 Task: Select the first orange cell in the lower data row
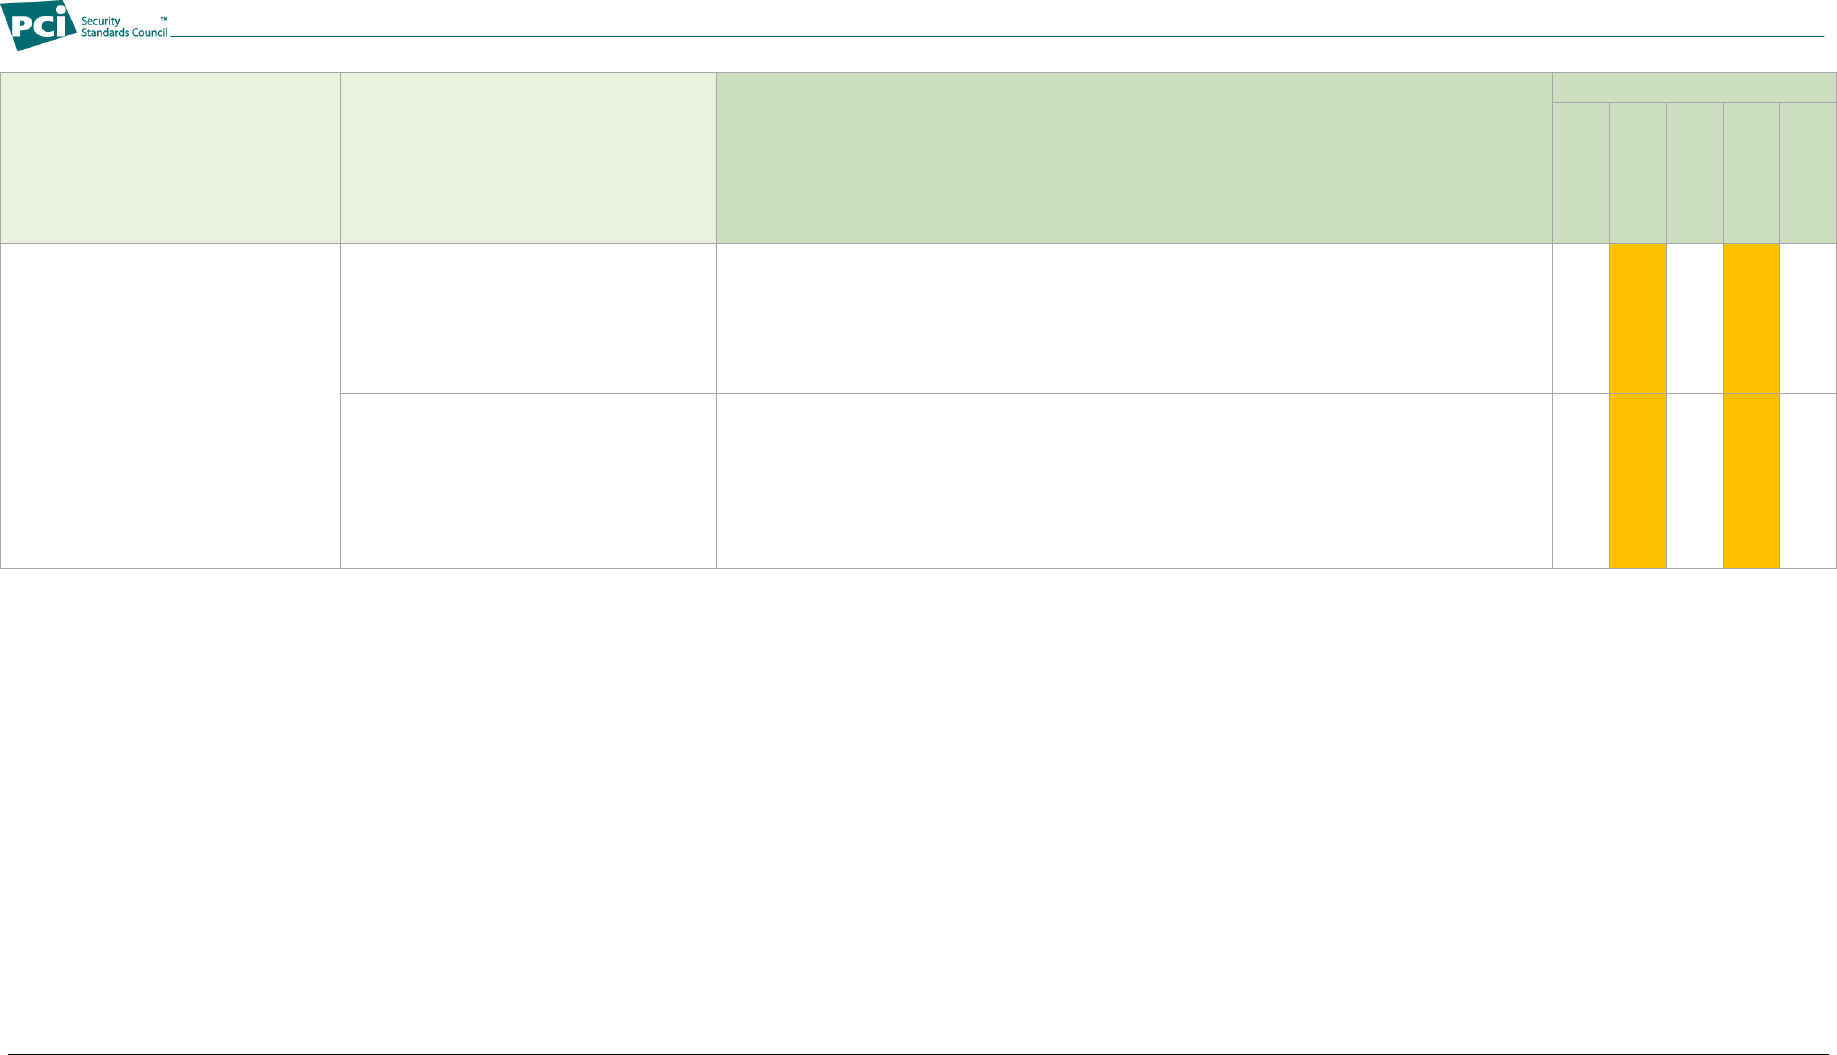click(1637, 481)
